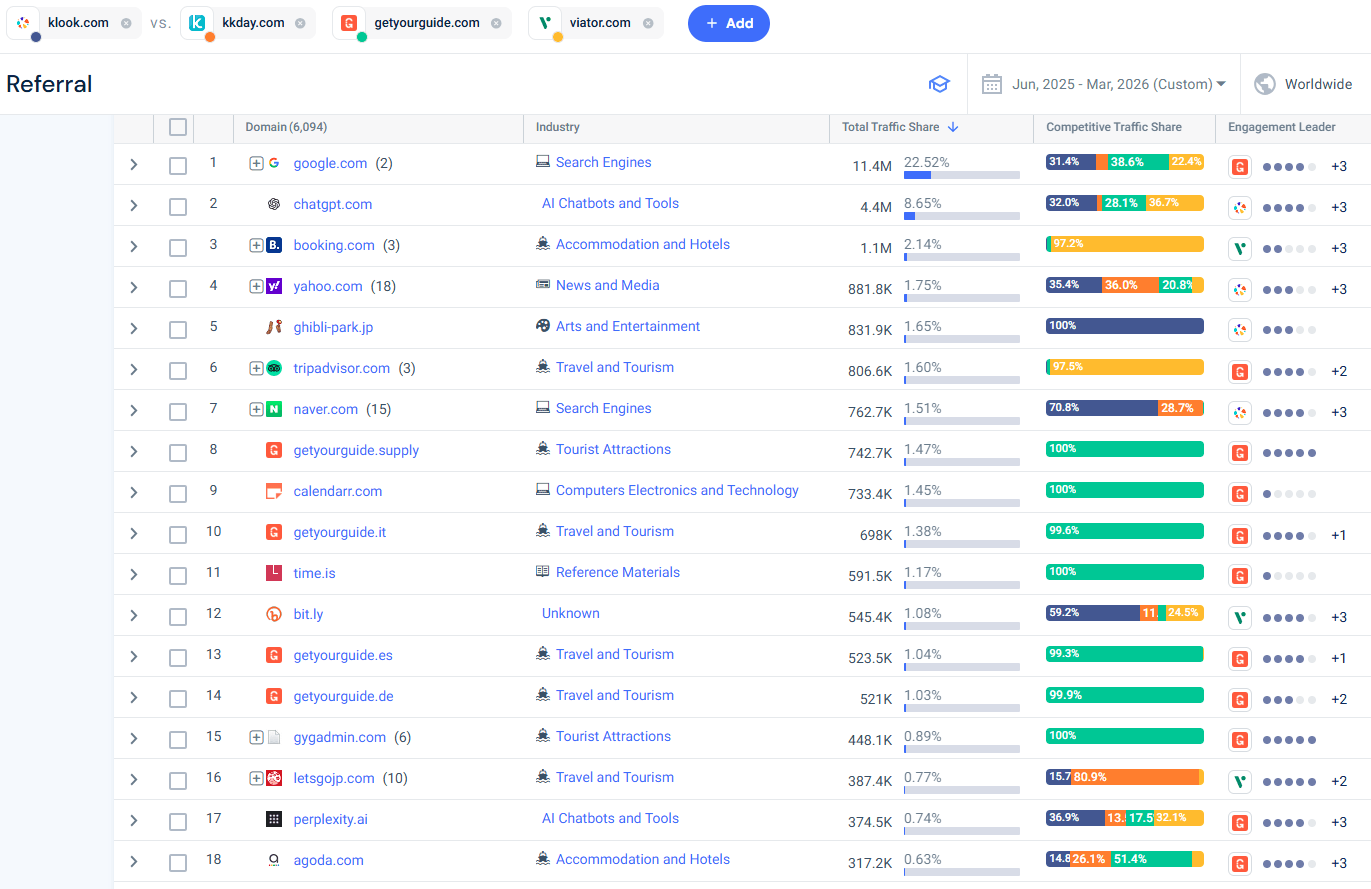This screenshot has width=1371, height=889.
Task: Click the traffic share progress bar for google.com
Action: pyautogui.click(x=961, y=175)
